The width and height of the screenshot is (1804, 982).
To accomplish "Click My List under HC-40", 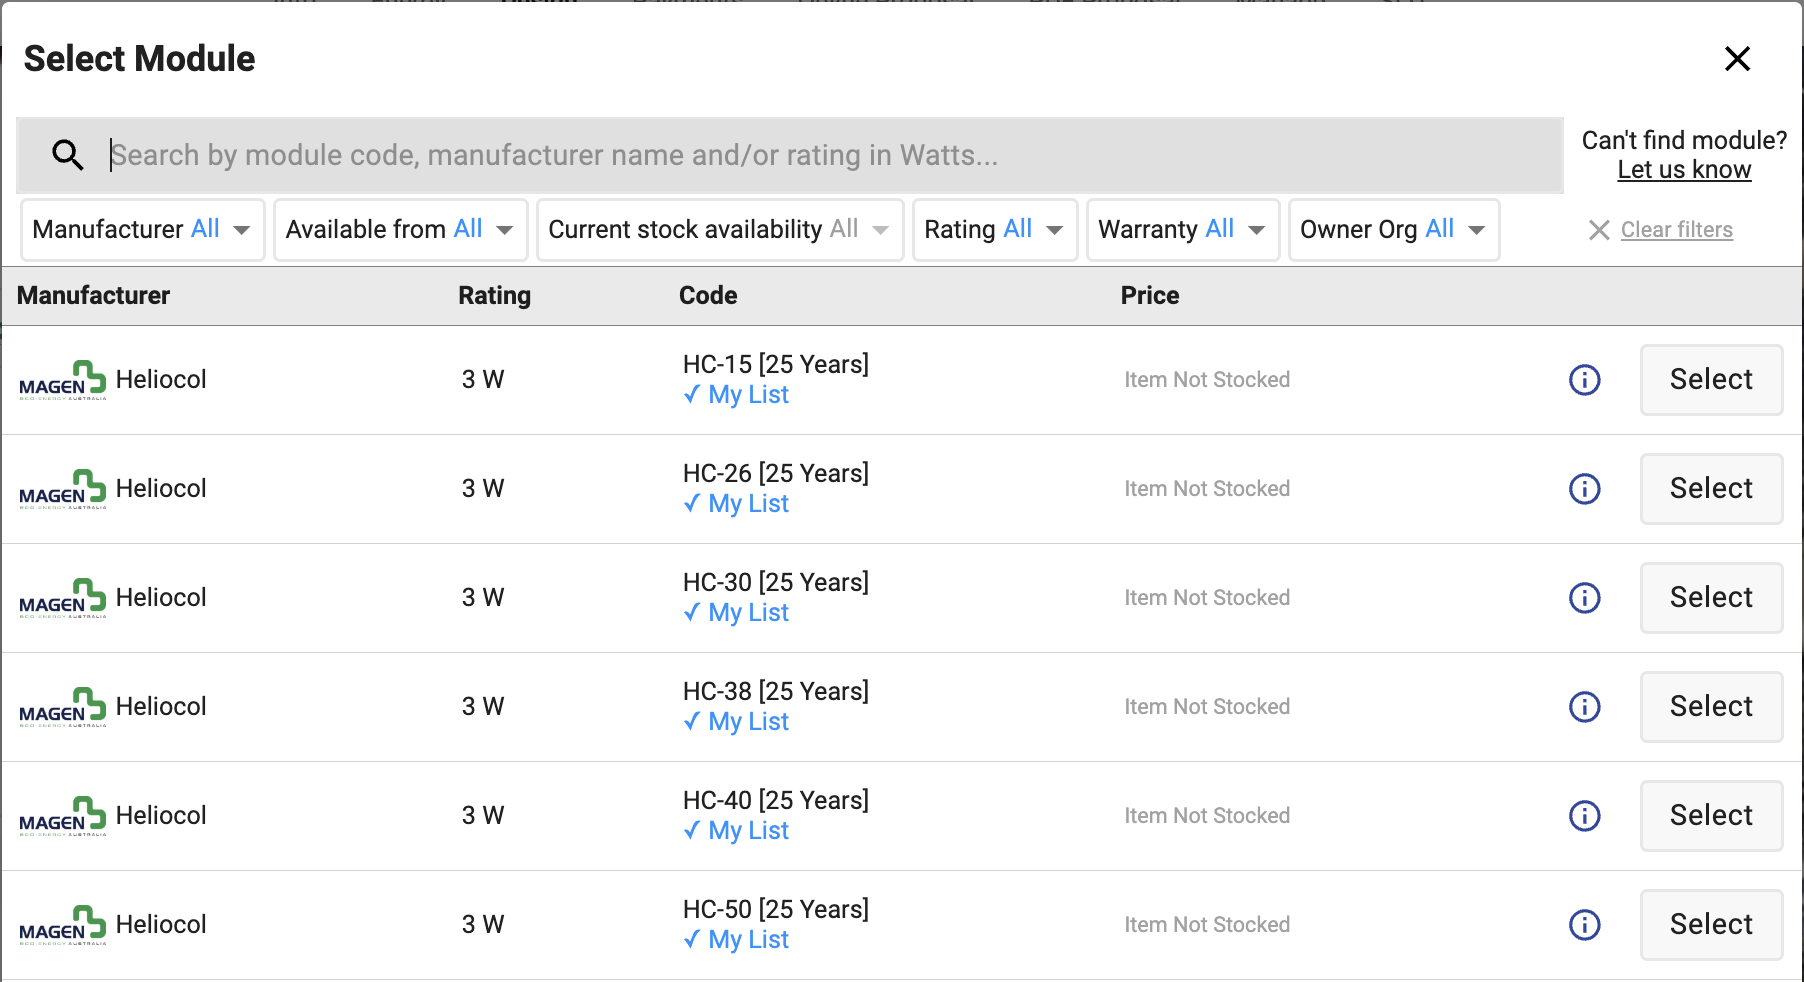I will tap(736, 831).
